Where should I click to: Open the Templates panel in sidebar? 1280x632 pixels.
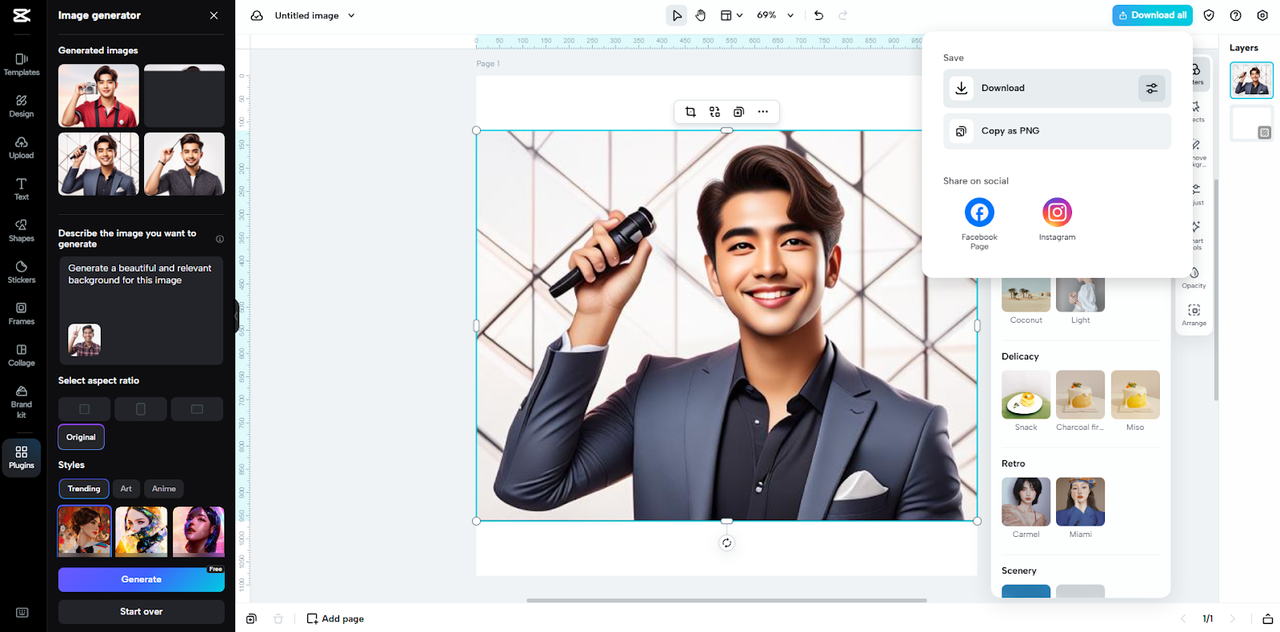(21, 64)
